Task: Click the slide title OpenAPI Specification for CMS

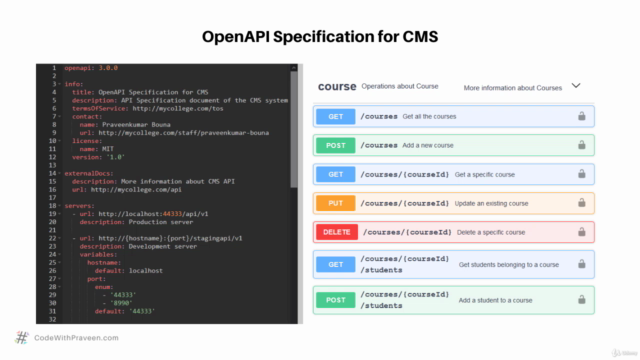Action: [320, 37]
